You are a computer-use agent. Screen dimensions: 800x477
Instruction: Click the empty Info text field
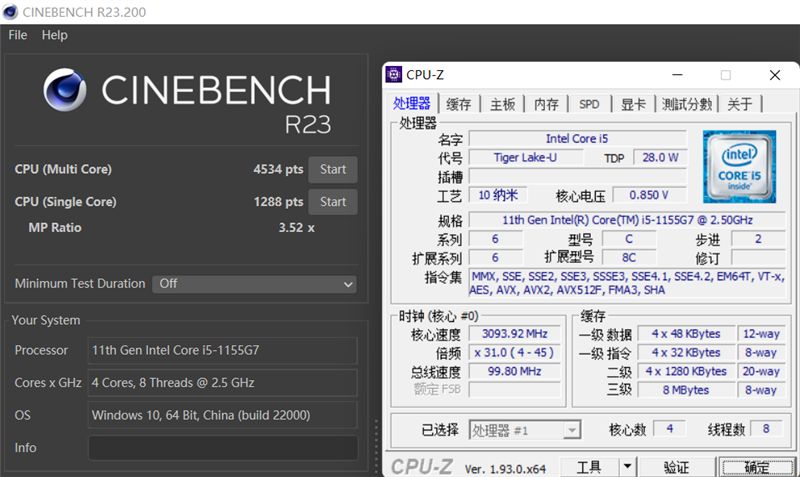222,447
